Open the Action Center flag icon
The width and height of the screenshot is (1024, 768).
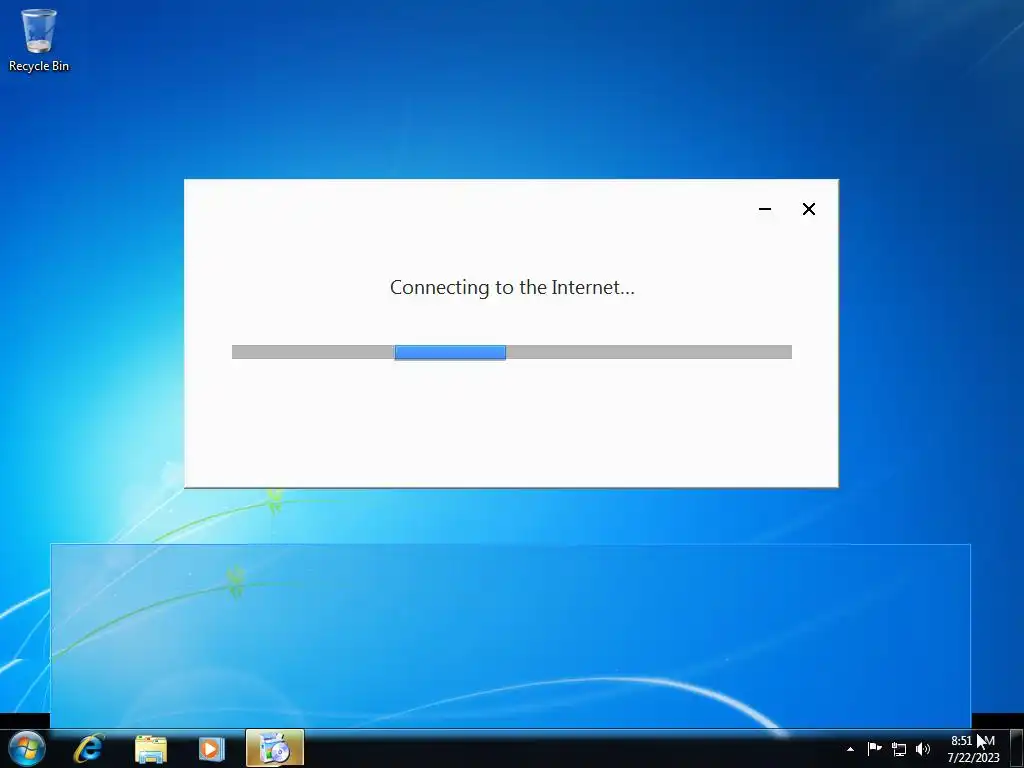[874, 748]
